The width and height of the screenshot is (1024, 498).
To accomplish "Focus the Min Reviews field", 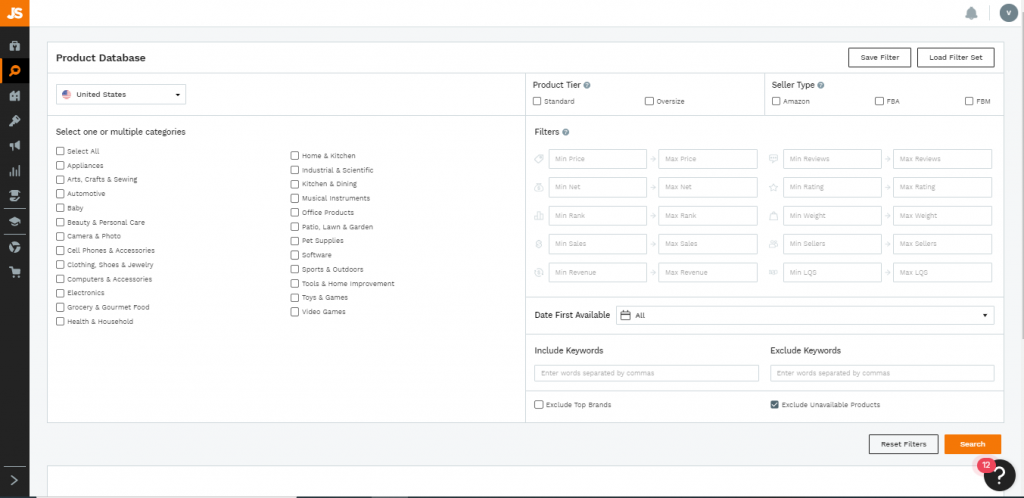I will pos(833,159).
